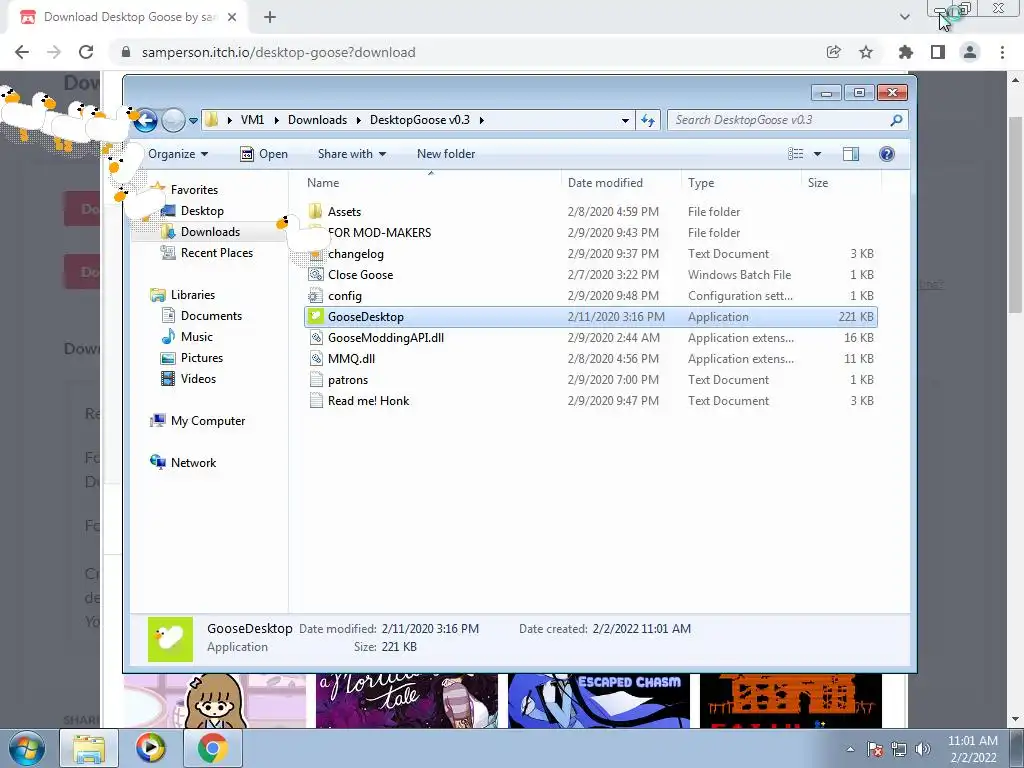Toggle the preview pane icon

click(x=851, y=154)
